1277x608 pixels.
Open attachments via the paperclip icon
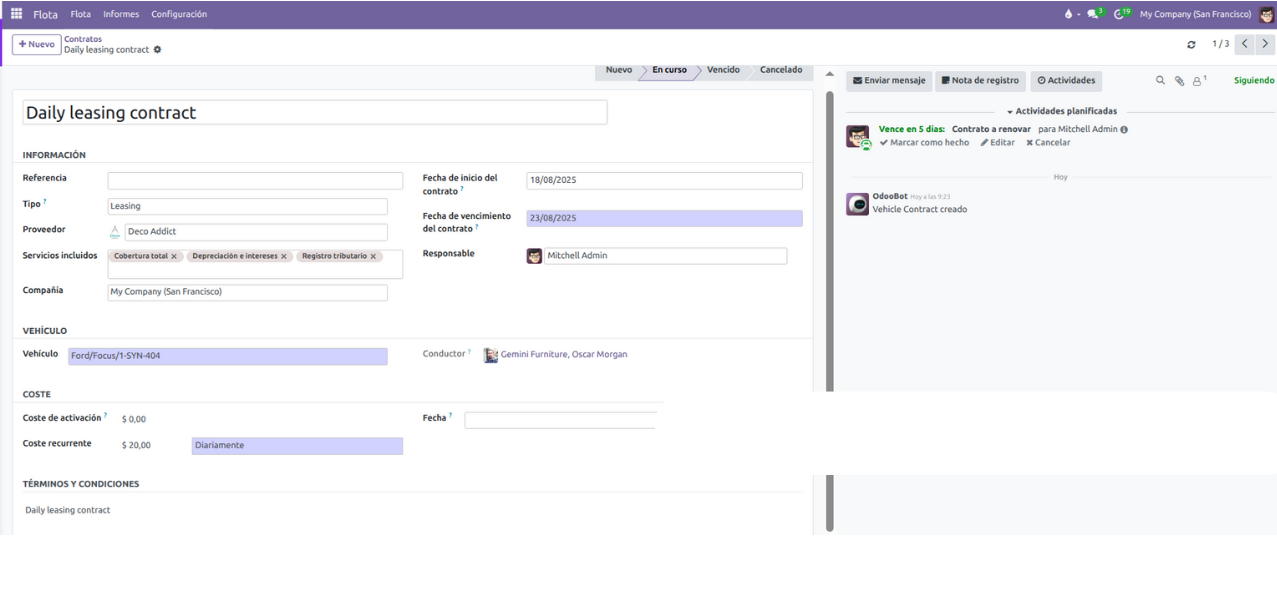tap(1179, 81)
